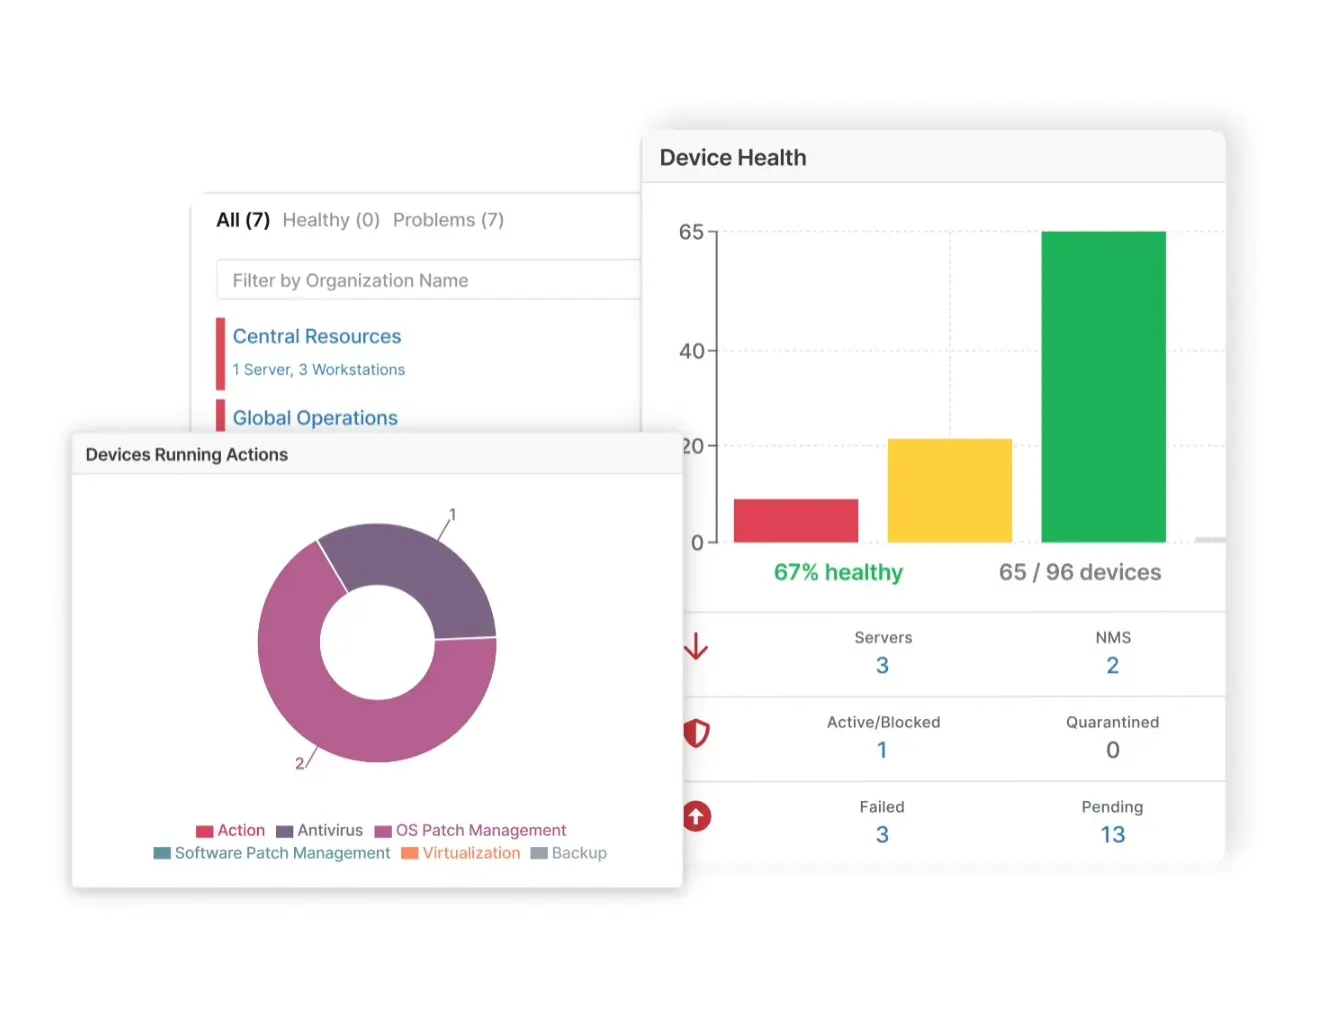
Task: Toggle the Backup legend entry
Action: pos(568,853)
